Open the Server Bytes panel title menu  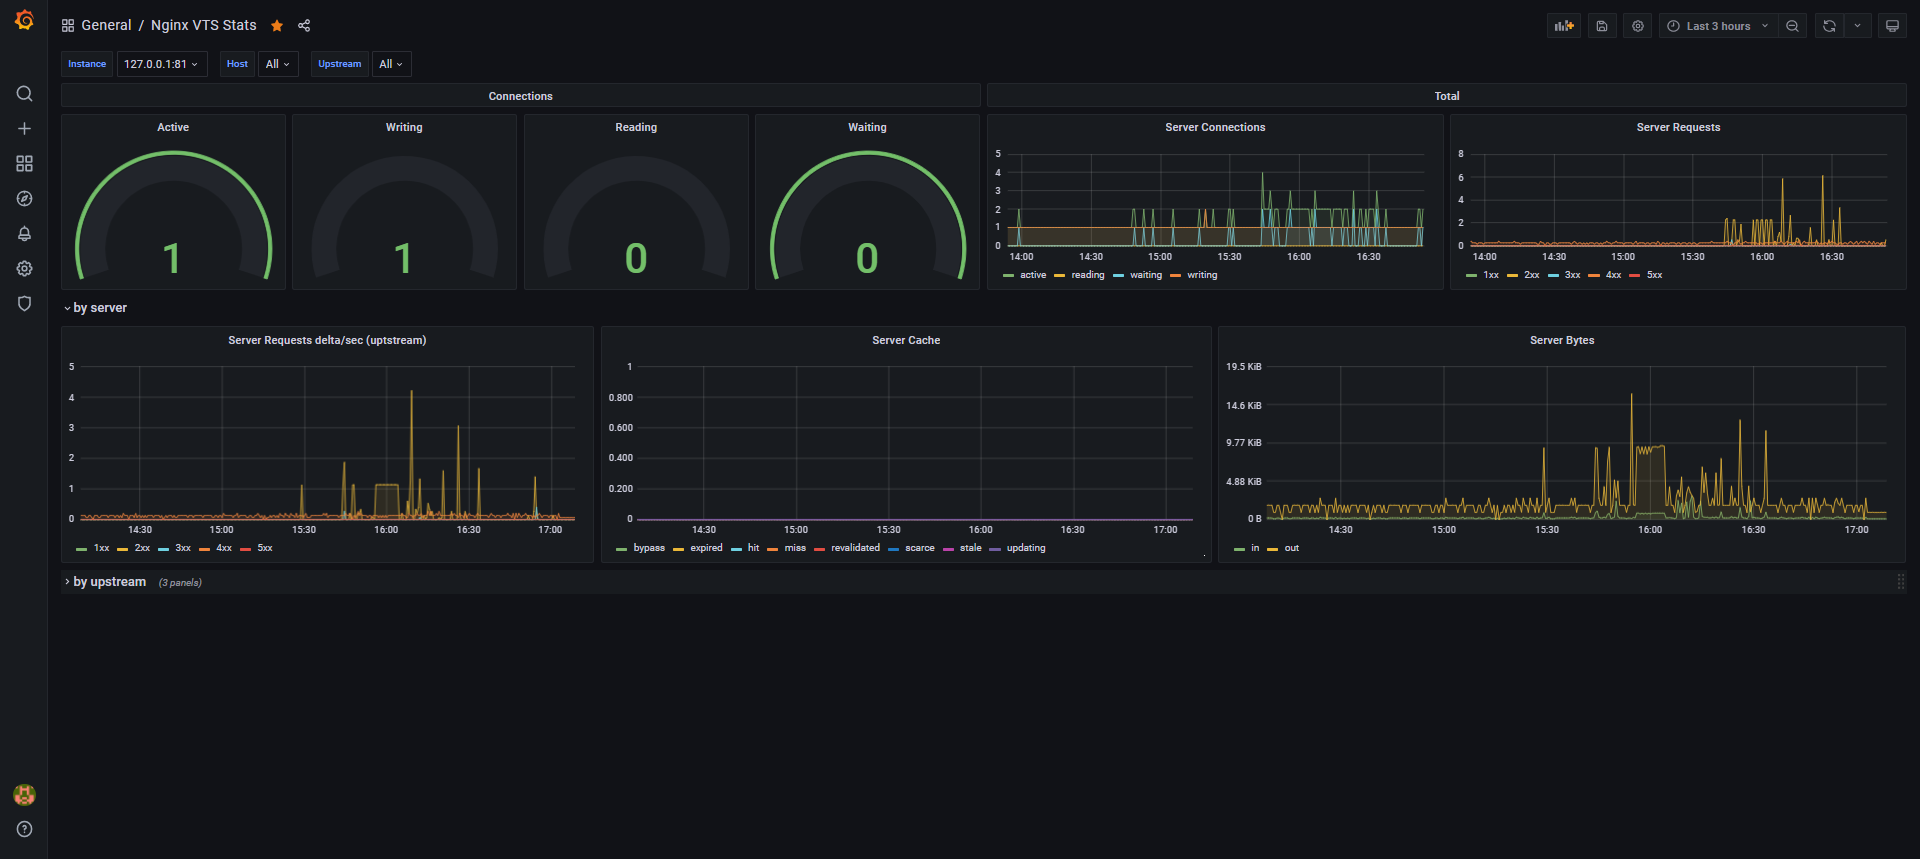1562,340
